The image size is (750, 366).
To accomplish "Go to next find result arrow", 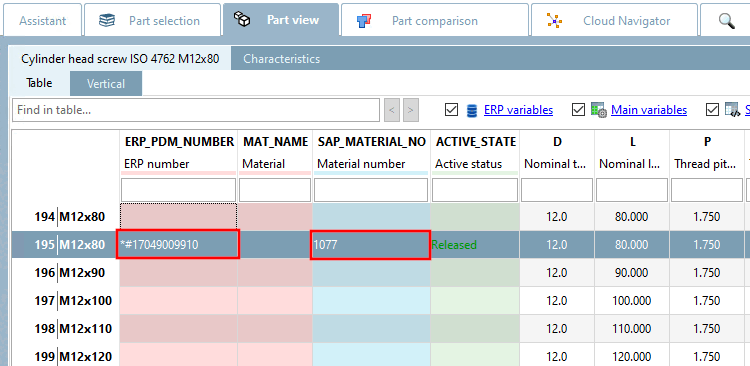I will click(410, 111).
